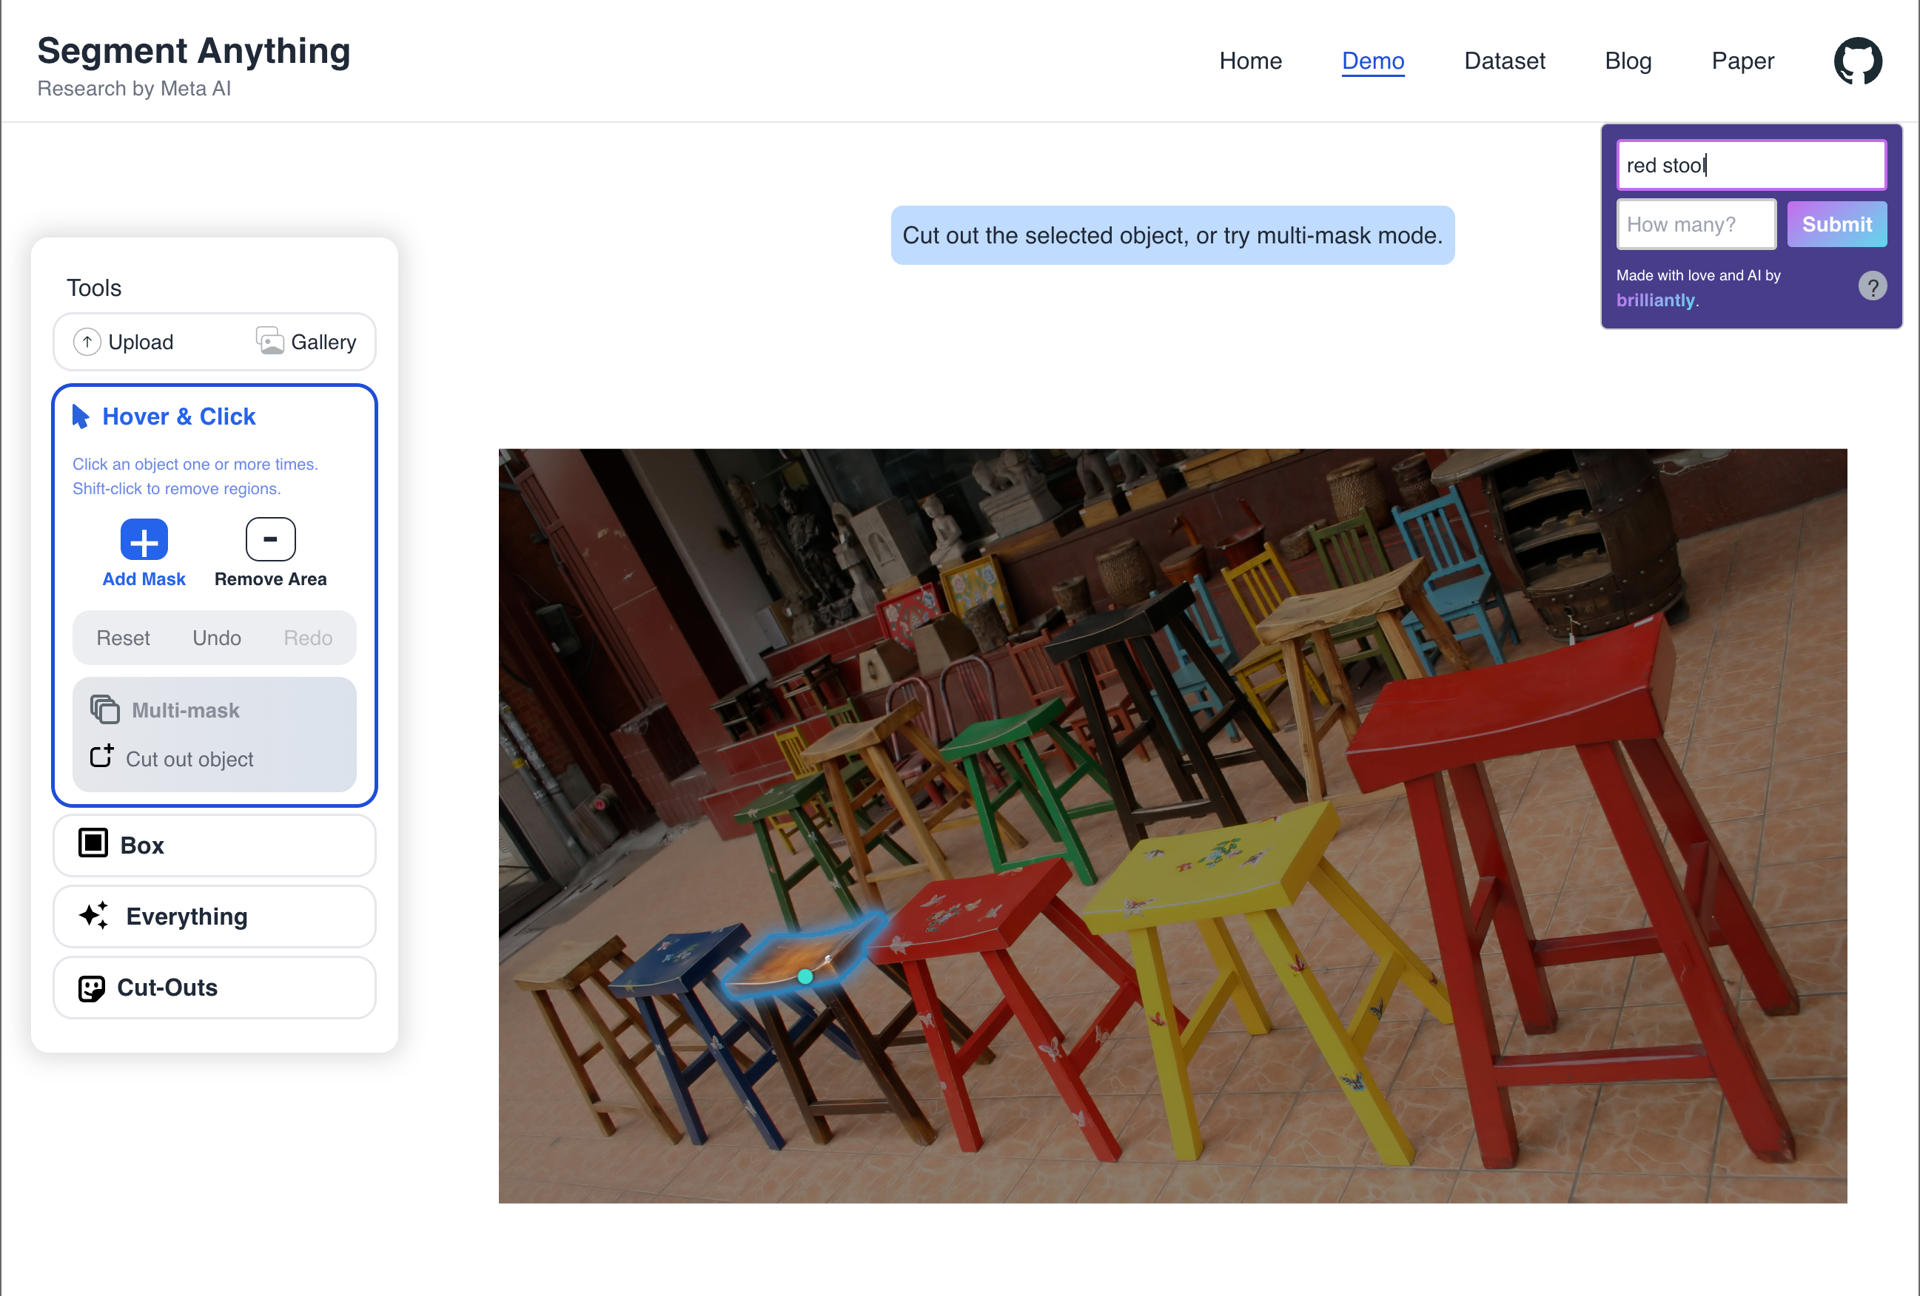The height and width of the screenshot is (1296, 1920).
Task: Click the Hover & Click cursor icon
Action: click(81, 416)
